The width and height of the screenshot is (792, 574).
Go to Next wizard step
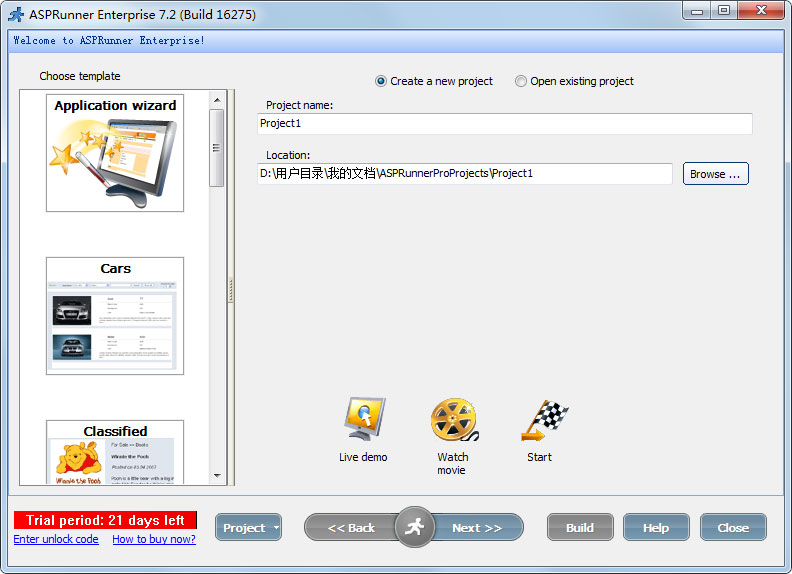(x=478, y=528)
